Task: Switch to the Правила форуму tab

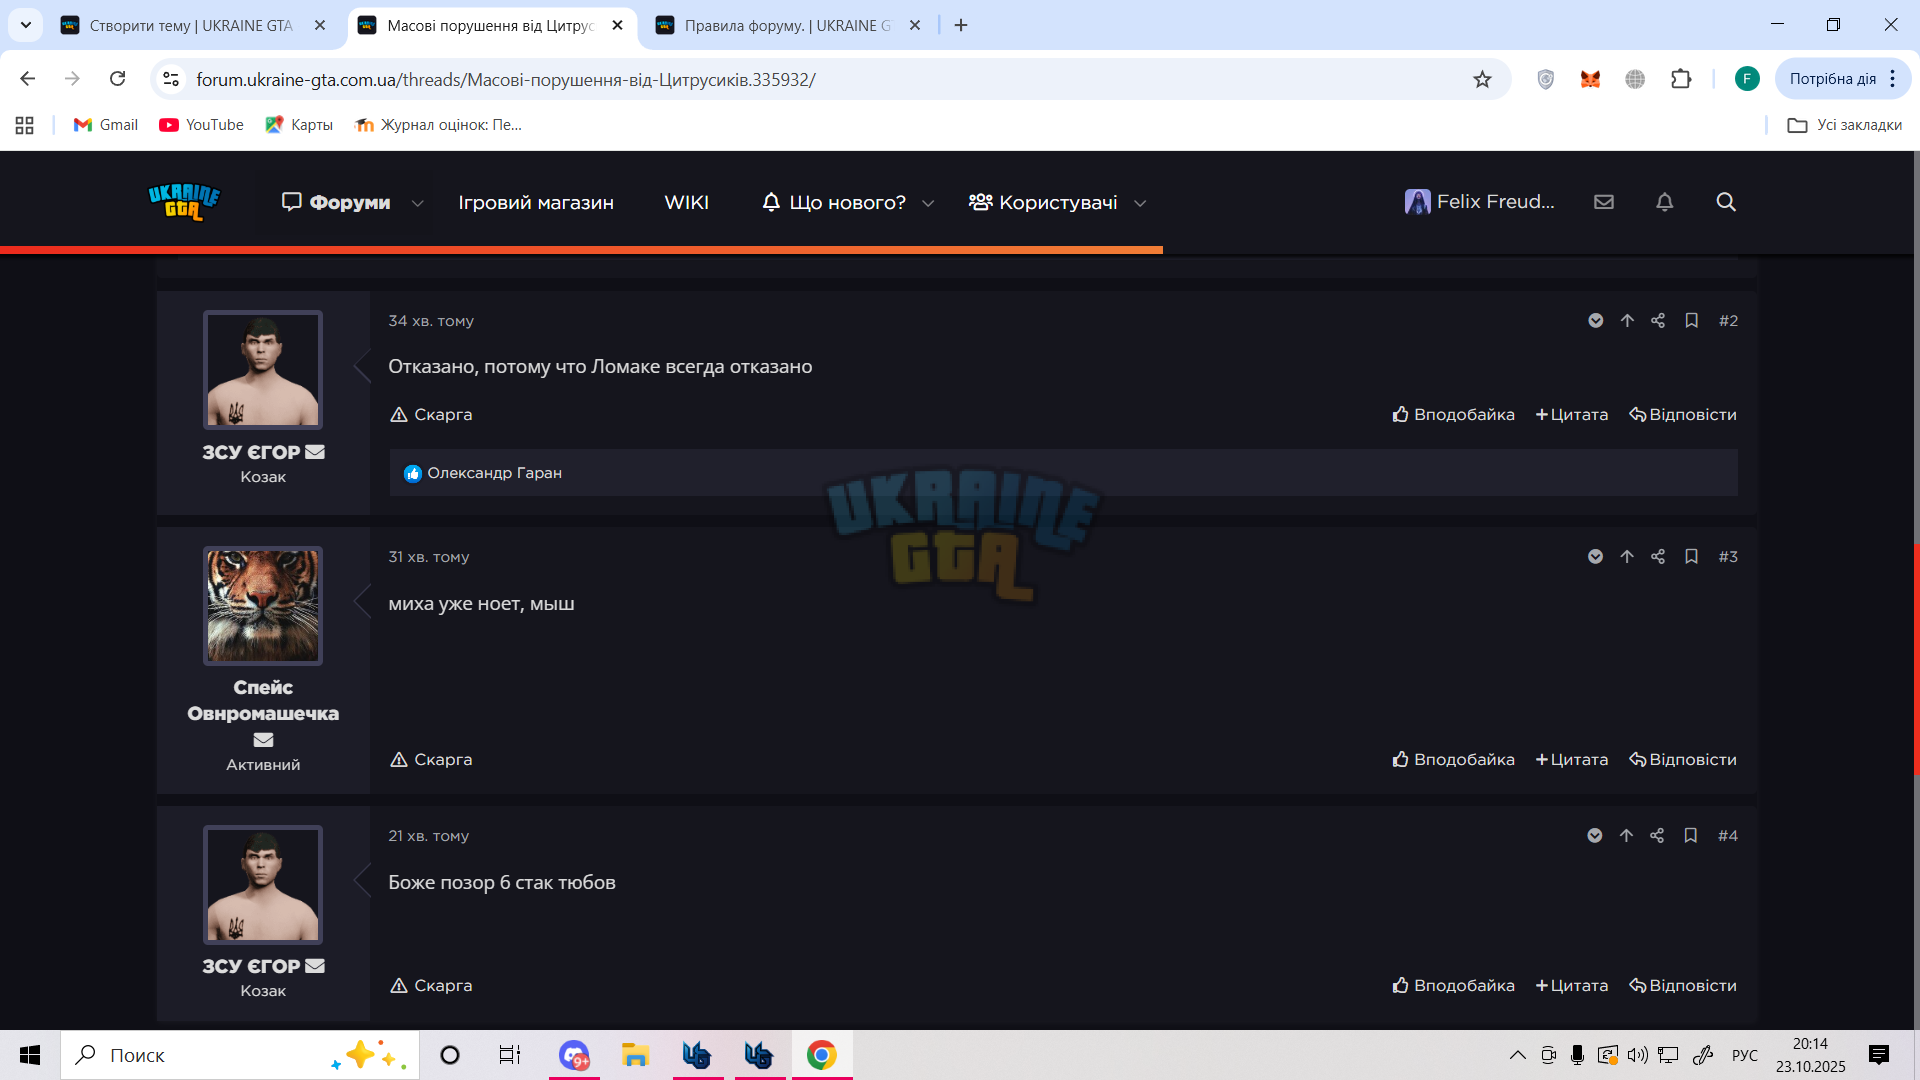Action: [x=787, y=25]
